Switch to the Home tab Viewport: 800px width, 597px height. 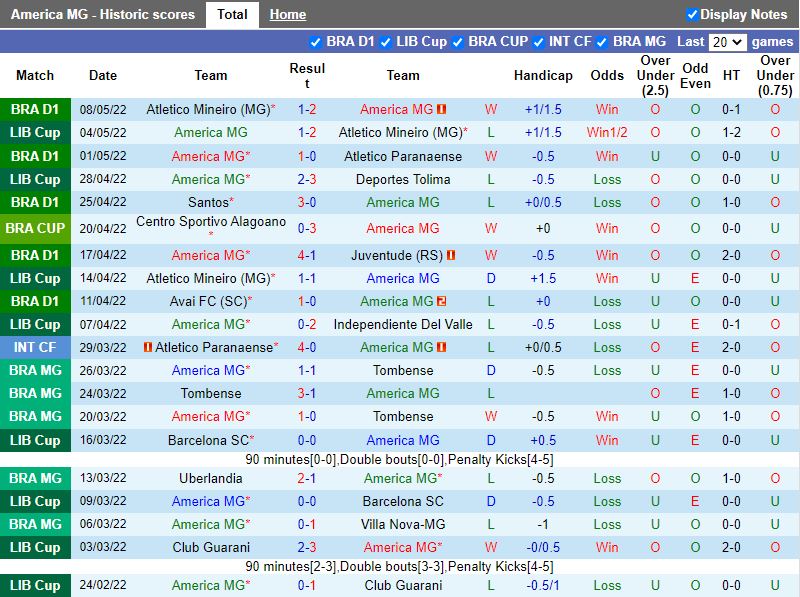[288, 14]
